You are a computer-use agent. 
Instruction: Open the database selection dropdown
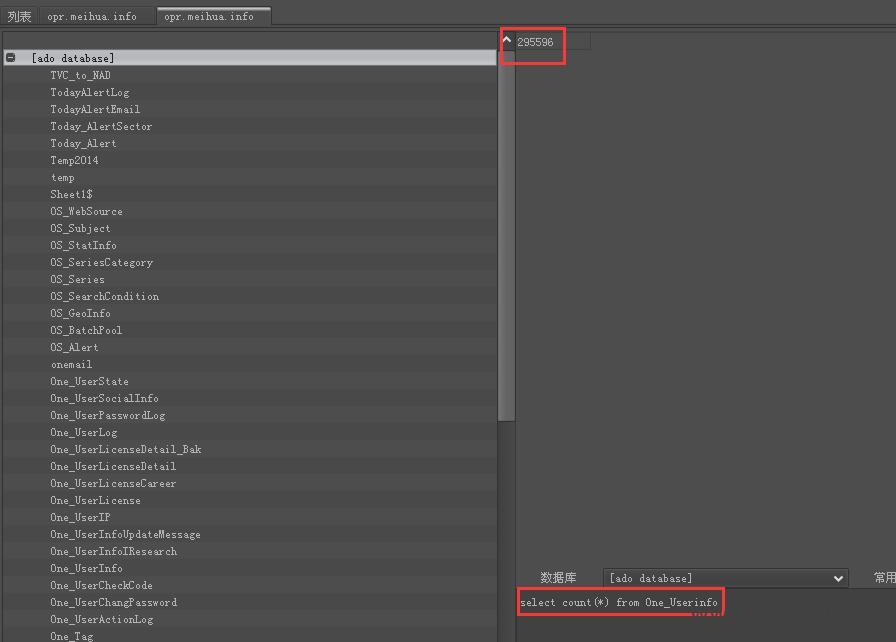coord(725,578)
